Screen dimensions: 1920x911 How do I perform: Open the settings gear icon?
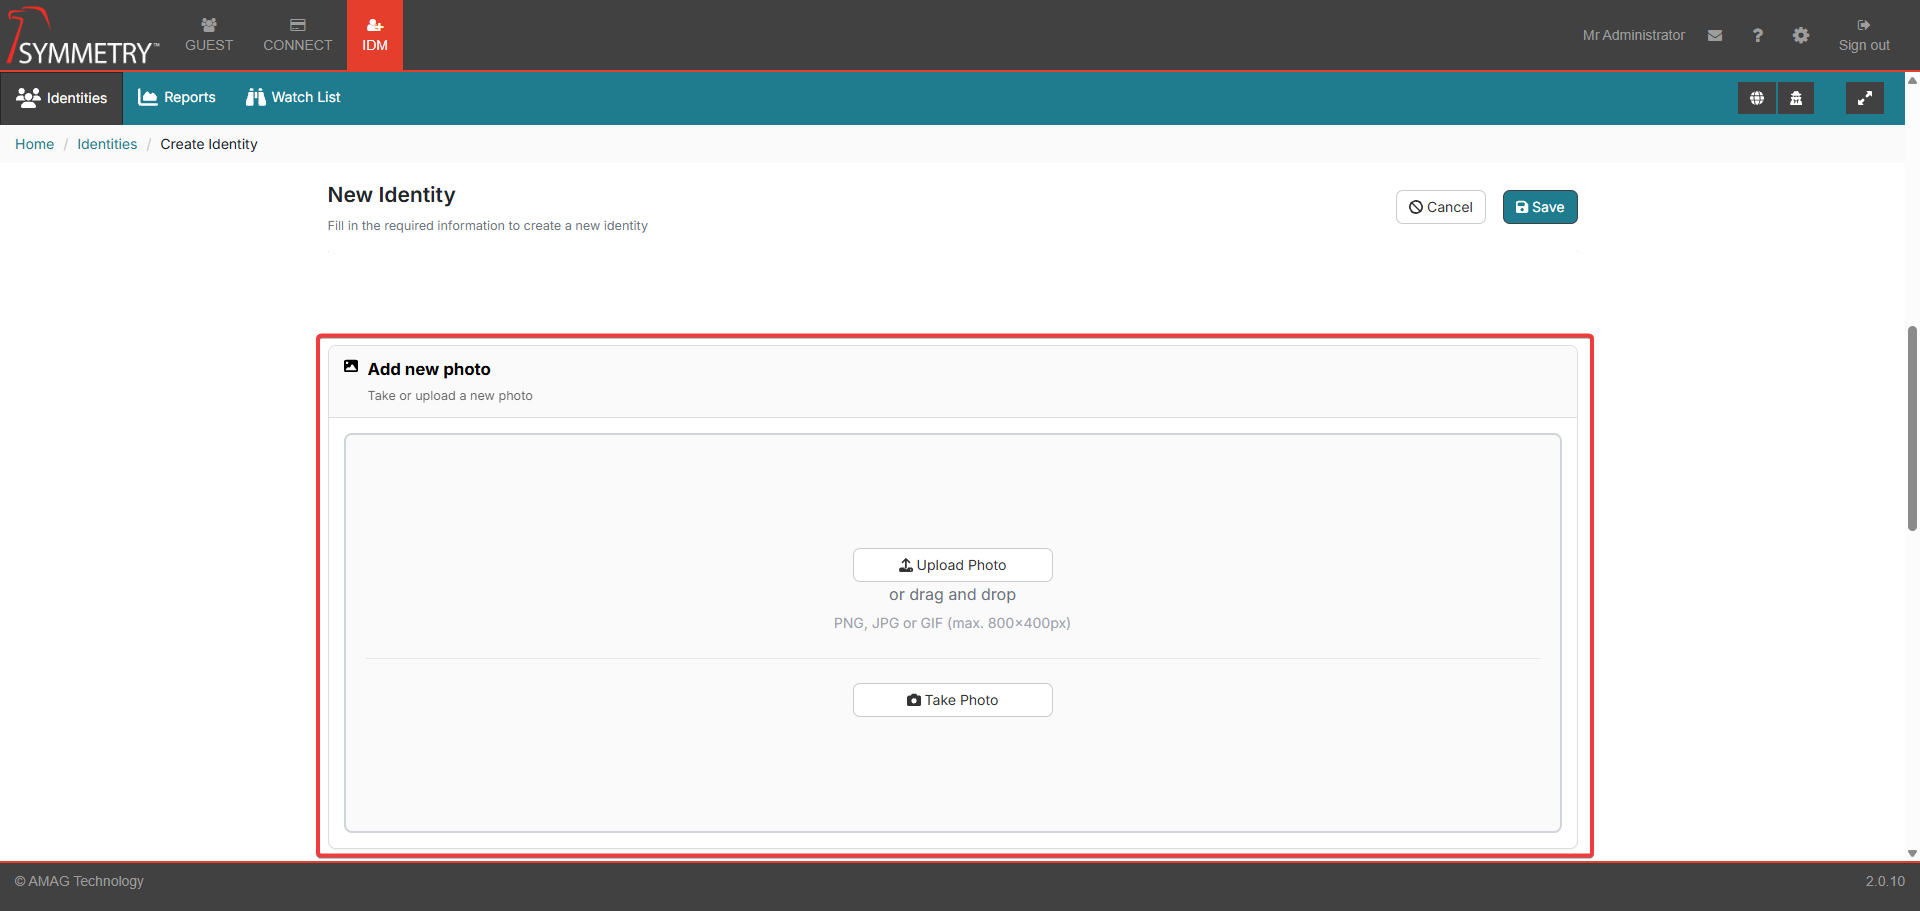pos(1800,35)
